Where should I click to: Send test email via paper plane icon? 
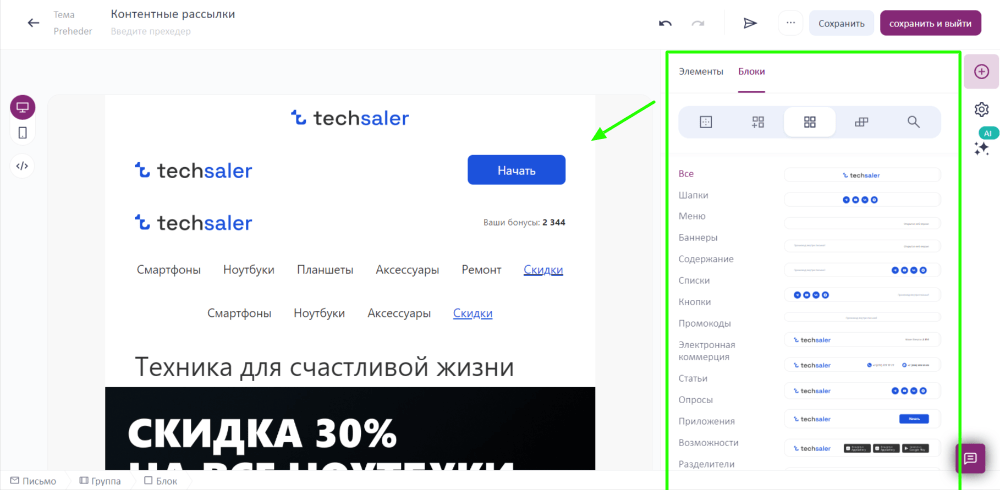(x=750, y=23)
